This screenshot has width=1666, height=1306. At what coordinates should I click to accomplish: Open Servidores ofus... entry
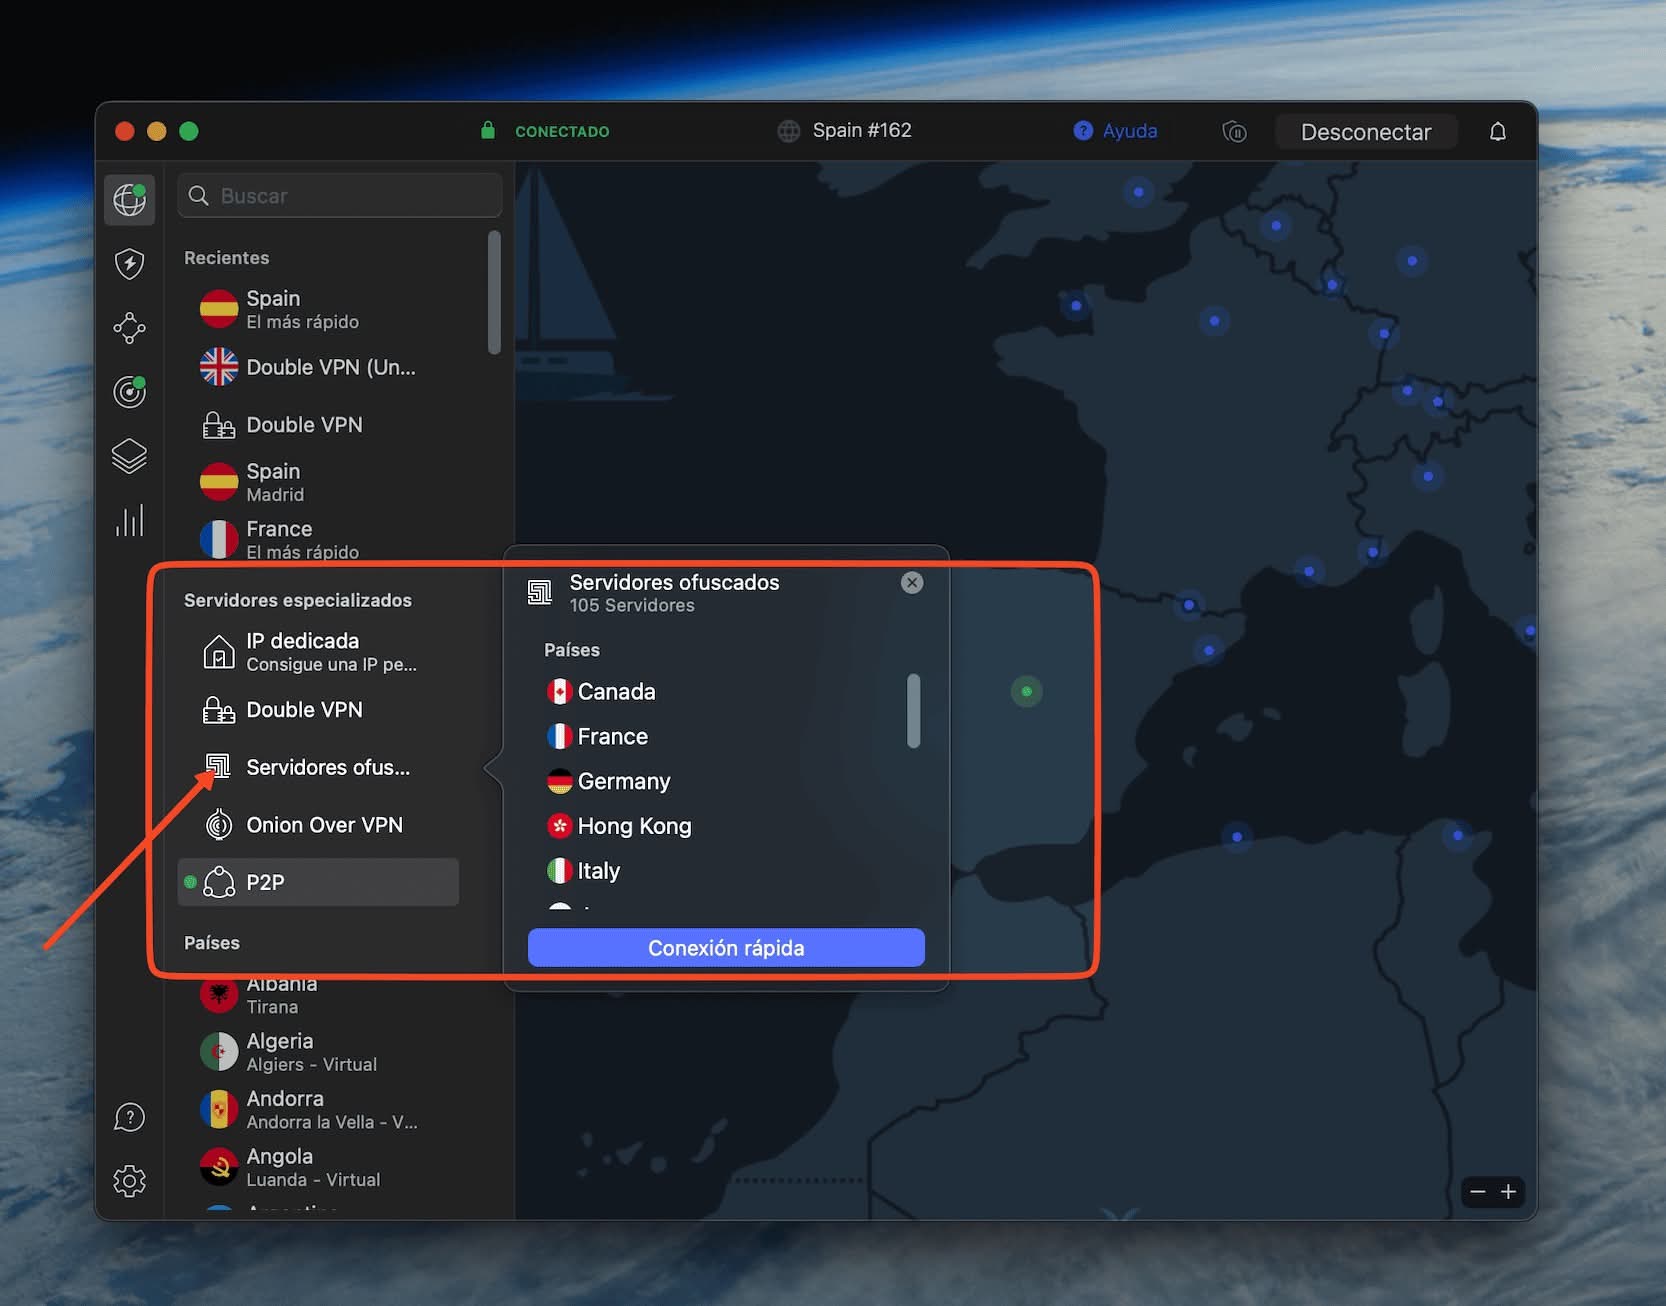(318, 767)
